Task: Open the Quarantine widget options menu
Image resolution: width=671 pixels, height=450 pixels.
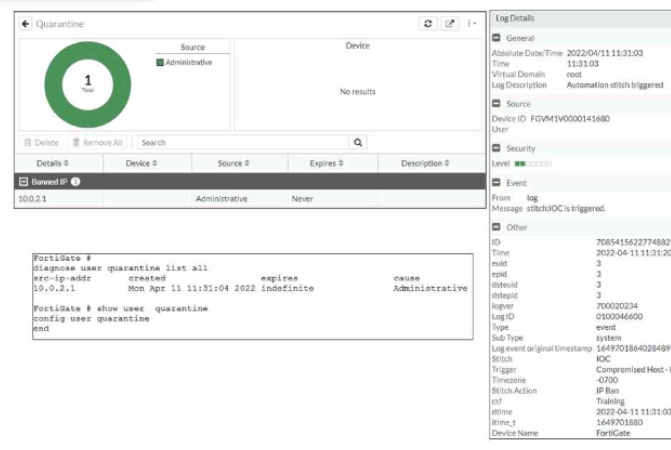Action: tap(471, 24)
